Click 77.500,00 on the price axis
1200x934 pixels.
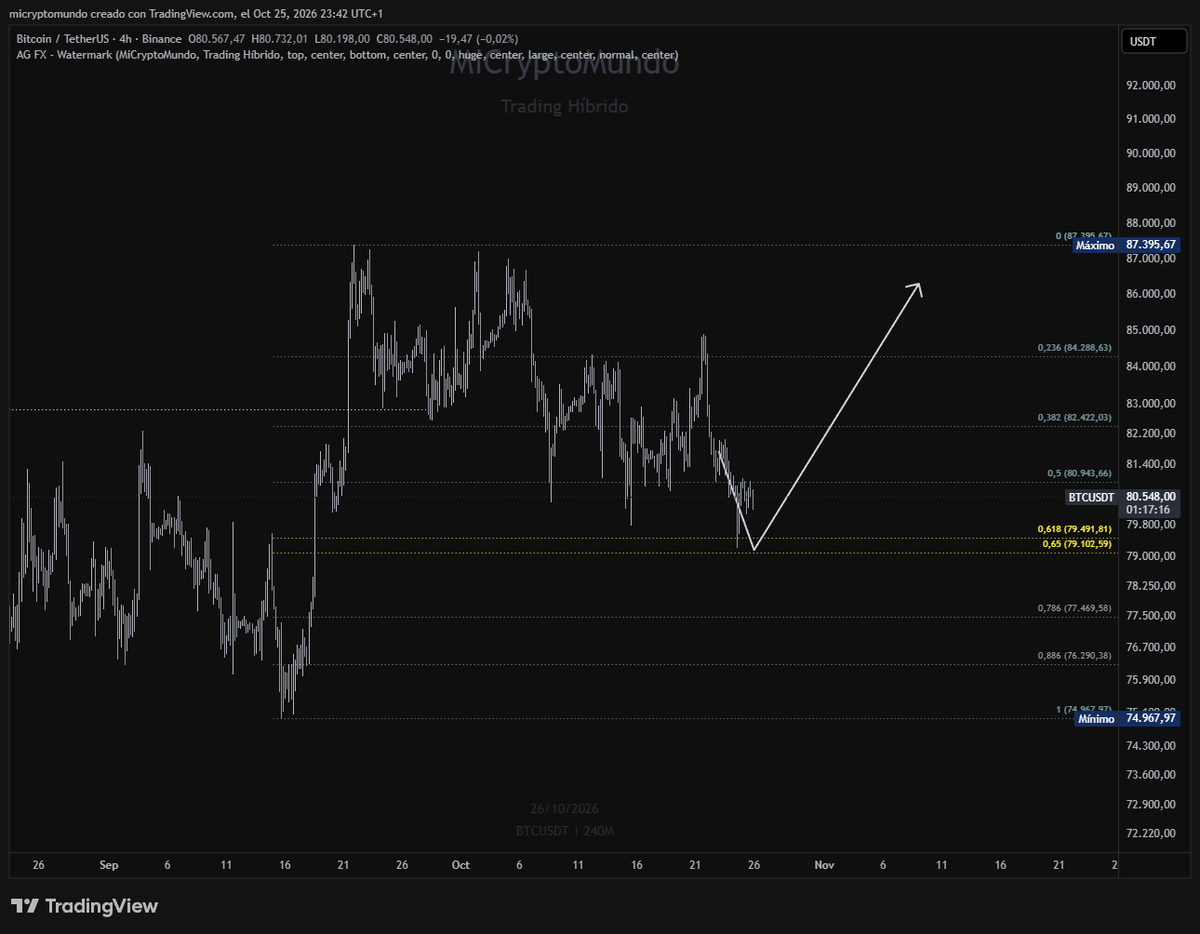click(x=1150, y=616)
